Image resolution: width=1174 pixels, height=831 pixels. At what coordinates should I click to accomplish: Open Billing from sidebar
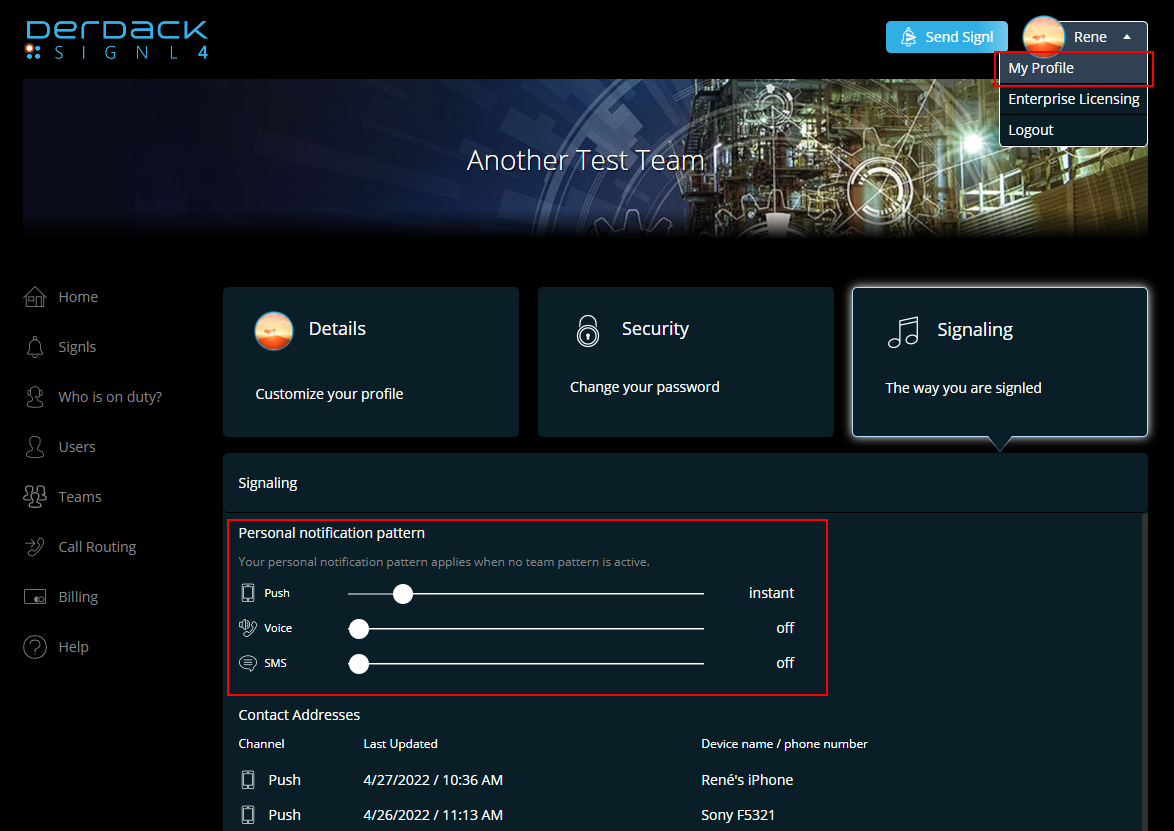click(x=78, y=597)
